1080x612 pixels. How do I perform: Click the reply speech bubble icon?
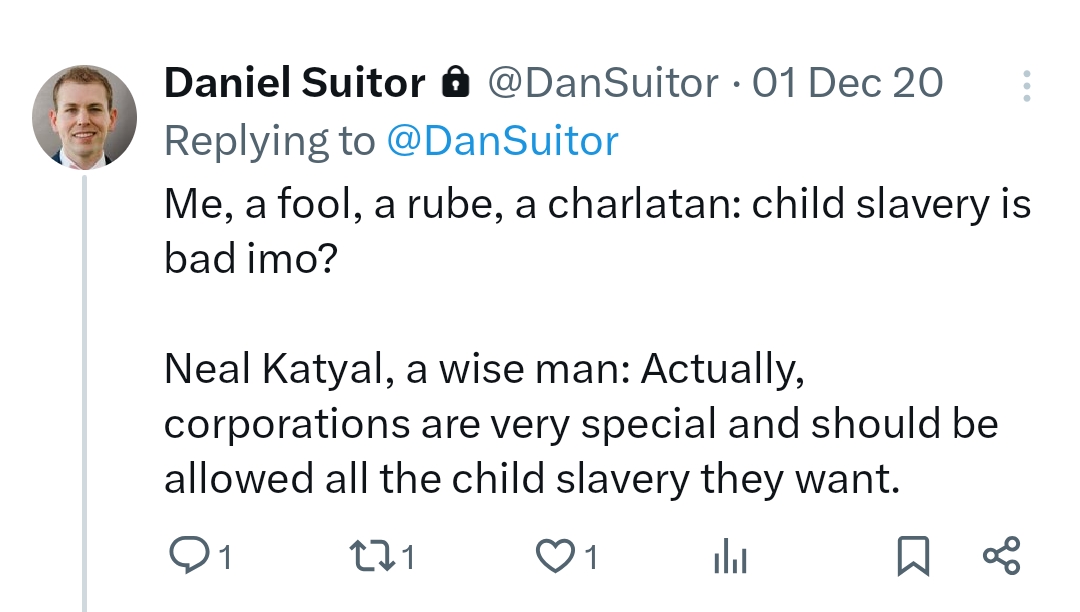click(x=187, y=556)
